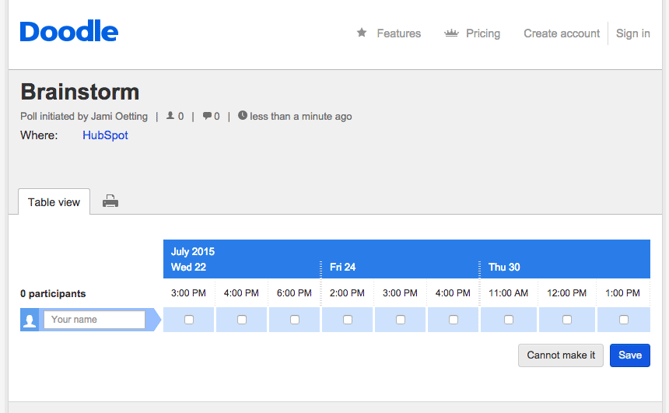Image resolution: width=669 pixels, height=413 pixels.
Task: Open the HubSpot location link
Action: click(x=105, y=135)
